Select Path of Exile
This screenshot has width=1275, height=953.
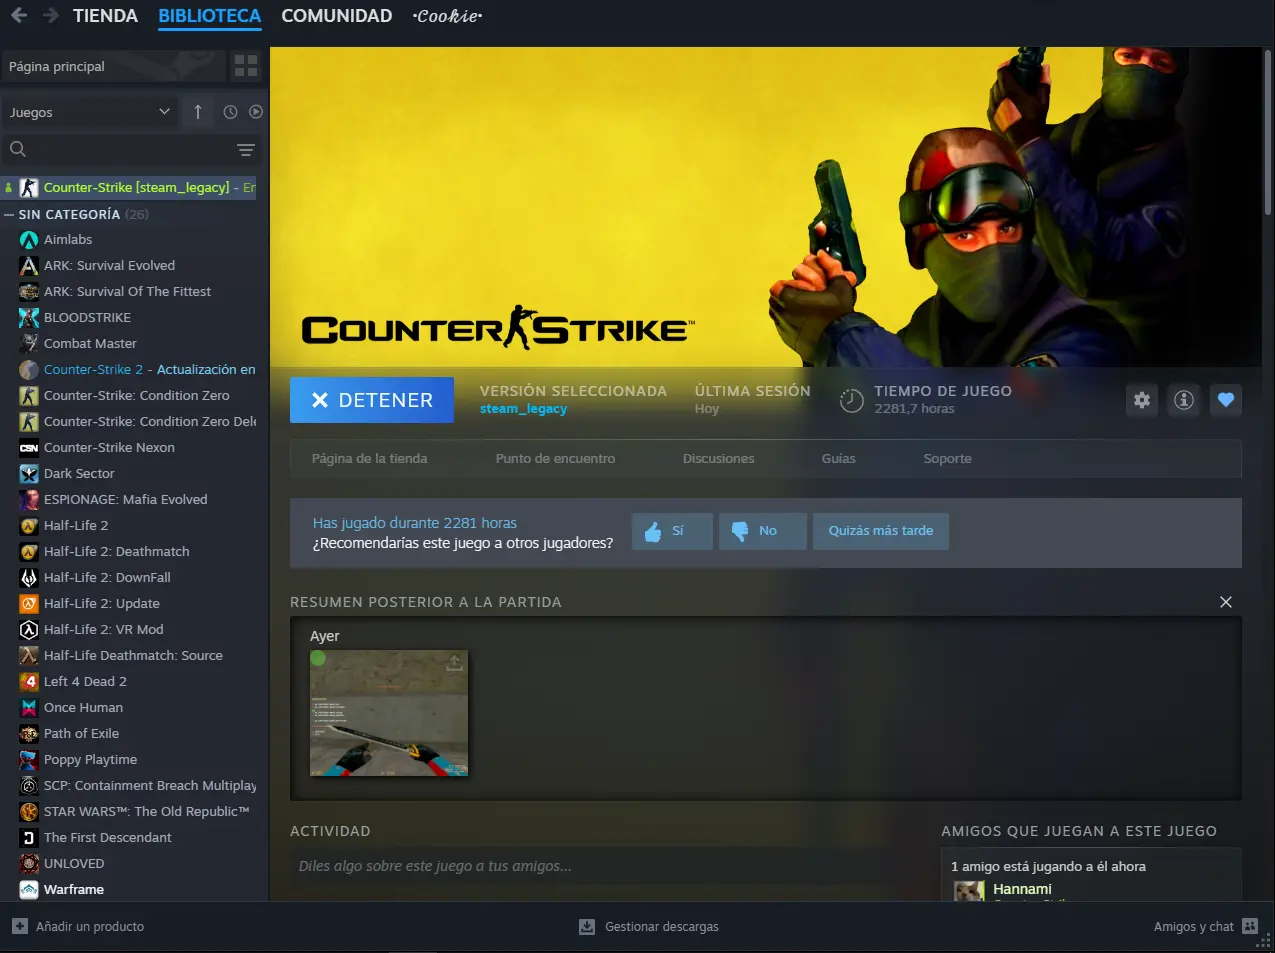[81, 733]
